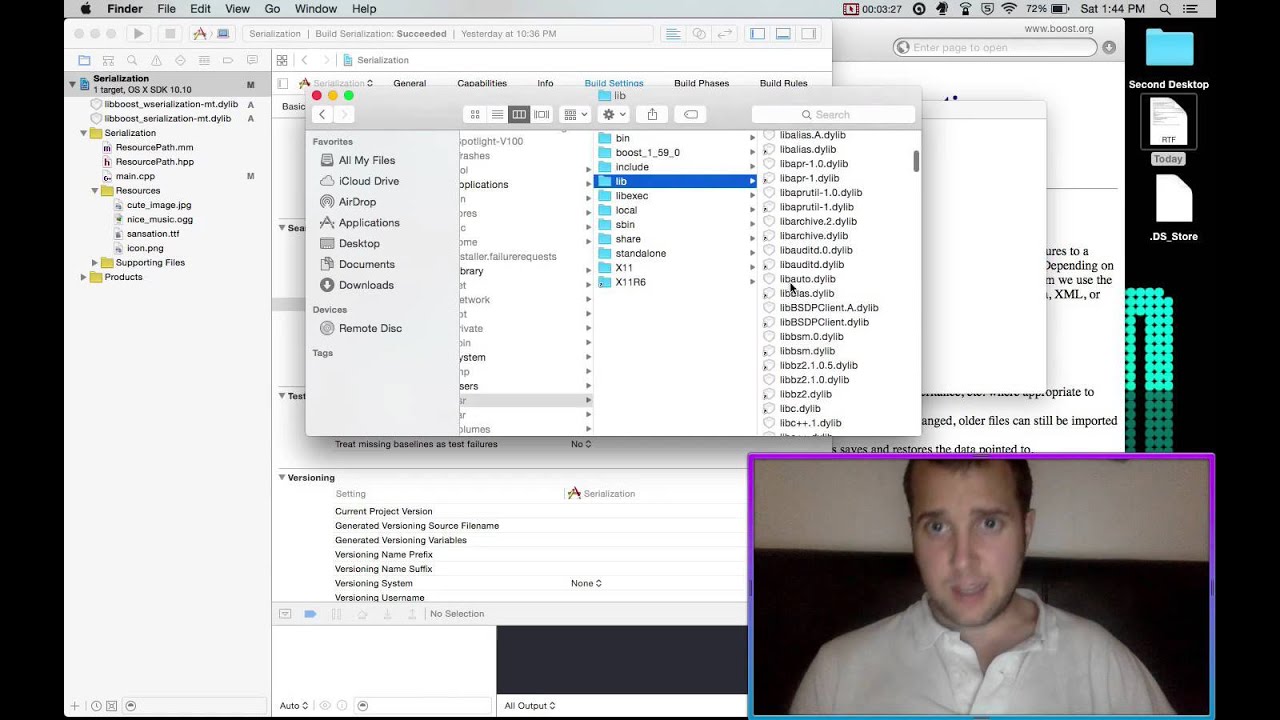Screen dimensions: 1280x720
Task: Switch Xcode to Assistant editor icon
Action: [x=700, y=33]
